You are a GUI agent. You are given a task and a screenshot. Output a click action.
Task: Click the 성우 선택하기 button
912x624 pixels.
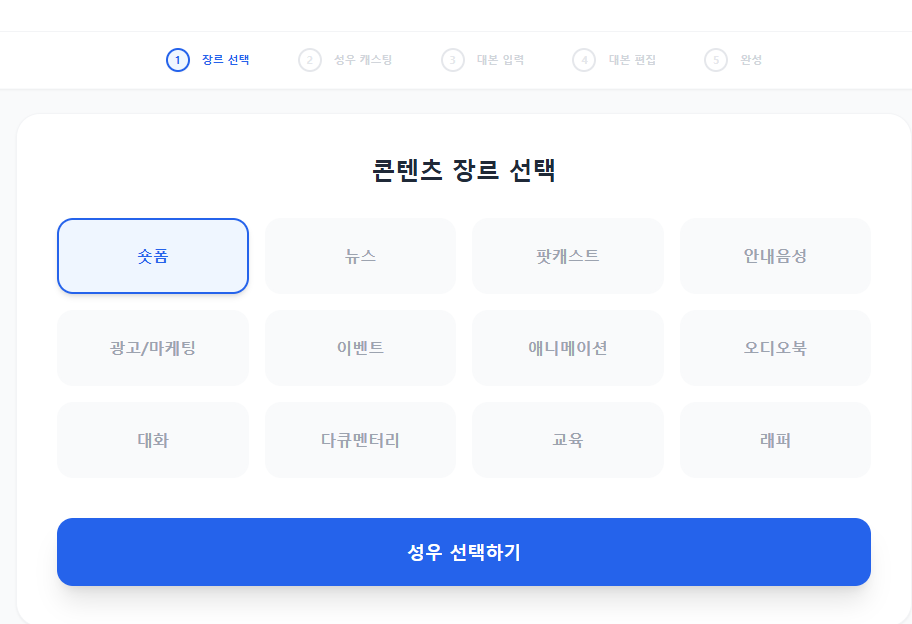point(464,552)
